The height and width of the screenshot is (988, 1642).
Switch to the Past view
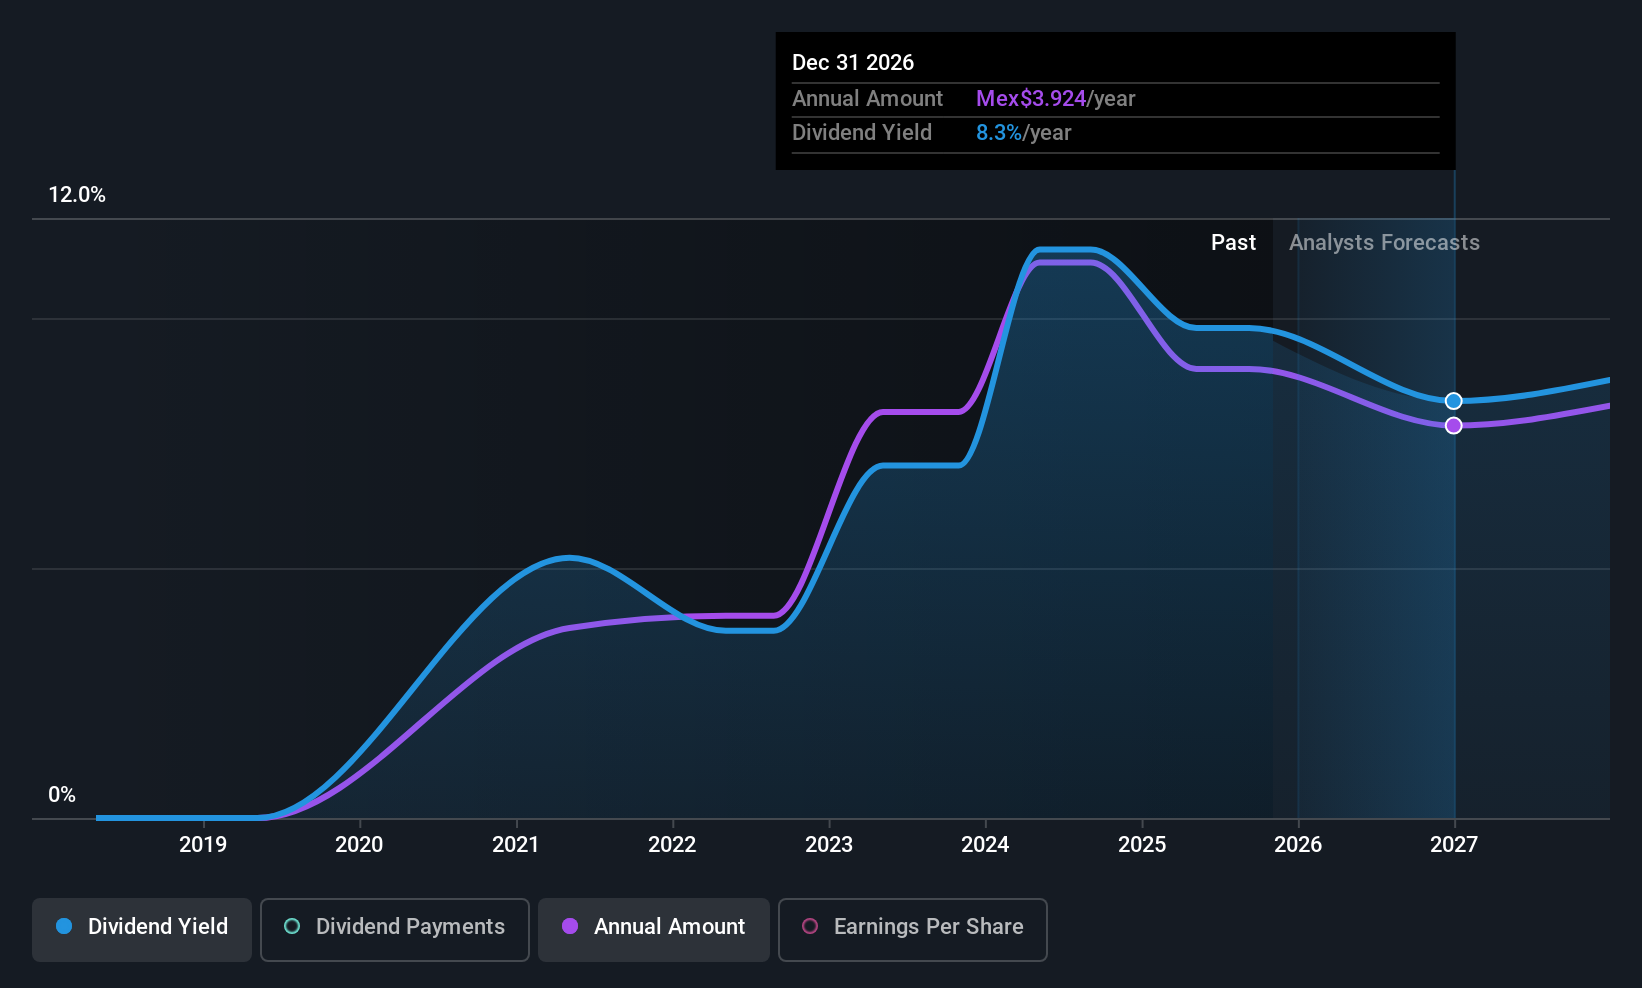[1233, 242]
